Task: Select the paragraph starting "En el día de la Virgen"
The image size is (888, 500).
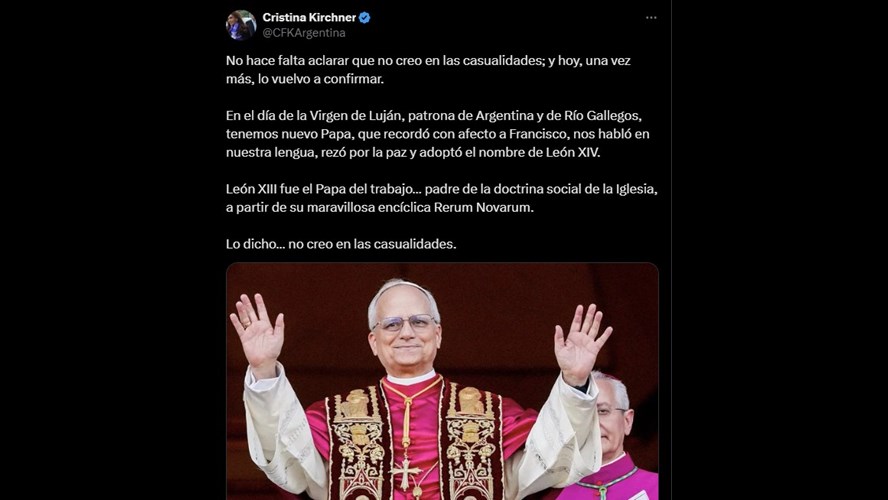Action: (438, 134)
